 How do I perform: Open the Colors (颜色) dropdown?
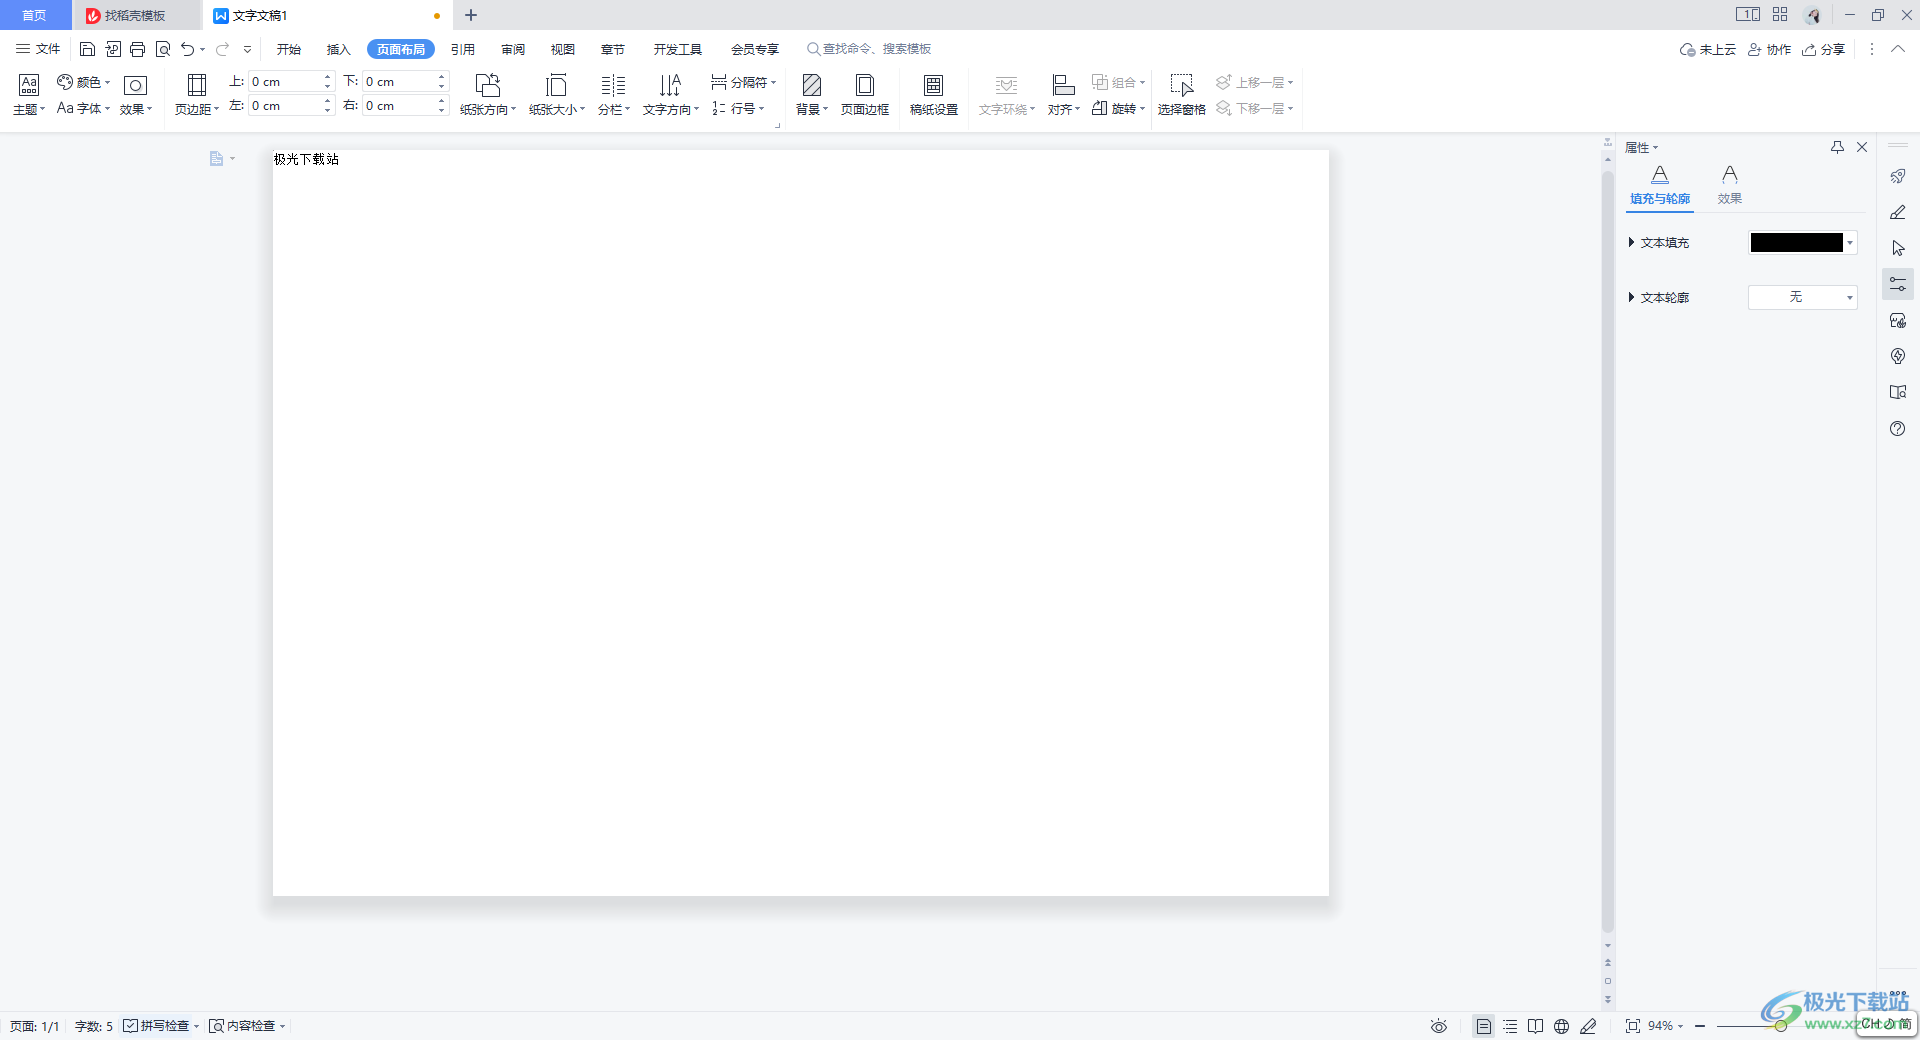point(83,82)
